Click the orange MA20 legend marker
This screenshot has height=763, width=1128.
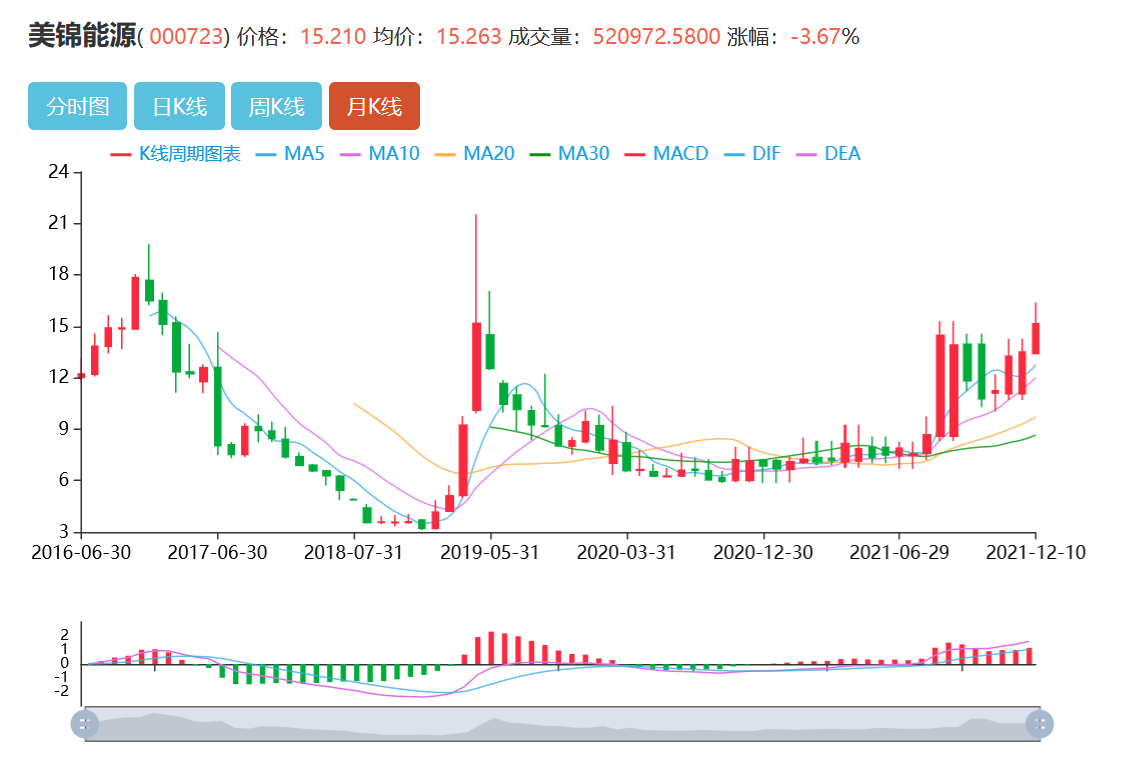[445, 154]
